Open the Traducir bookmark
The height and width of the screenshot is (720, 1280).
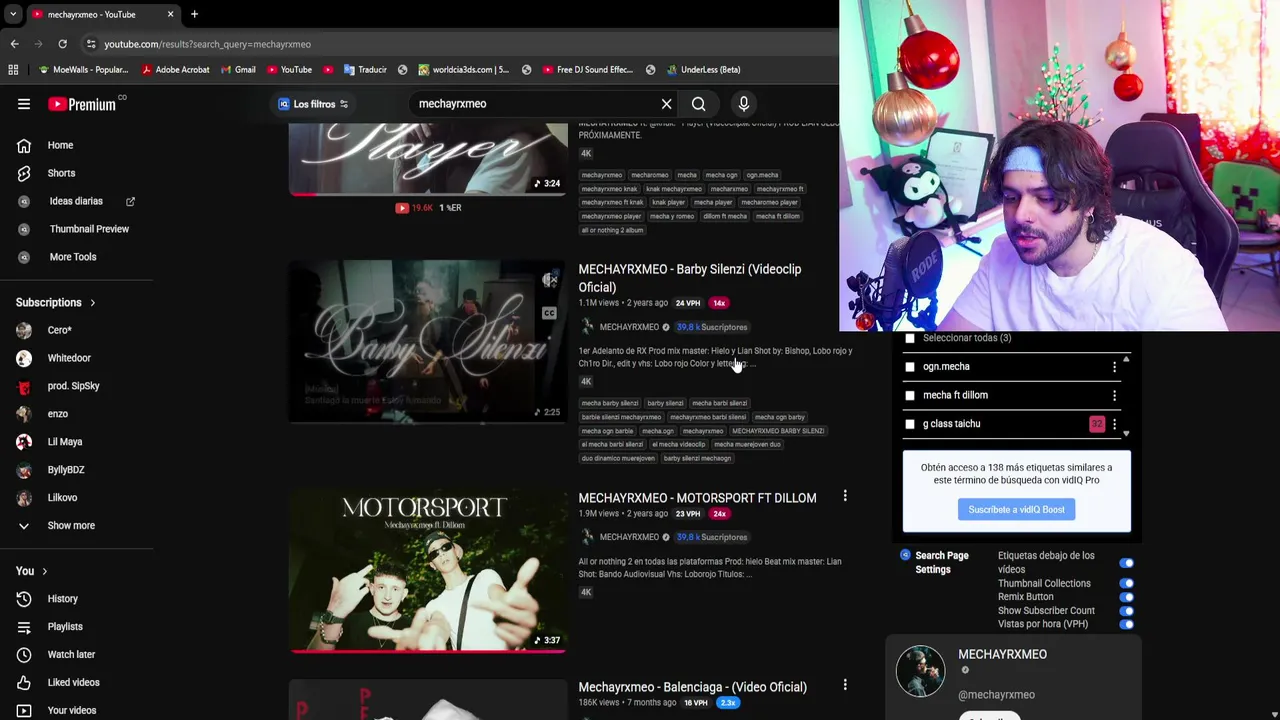(x=365, y=70)
